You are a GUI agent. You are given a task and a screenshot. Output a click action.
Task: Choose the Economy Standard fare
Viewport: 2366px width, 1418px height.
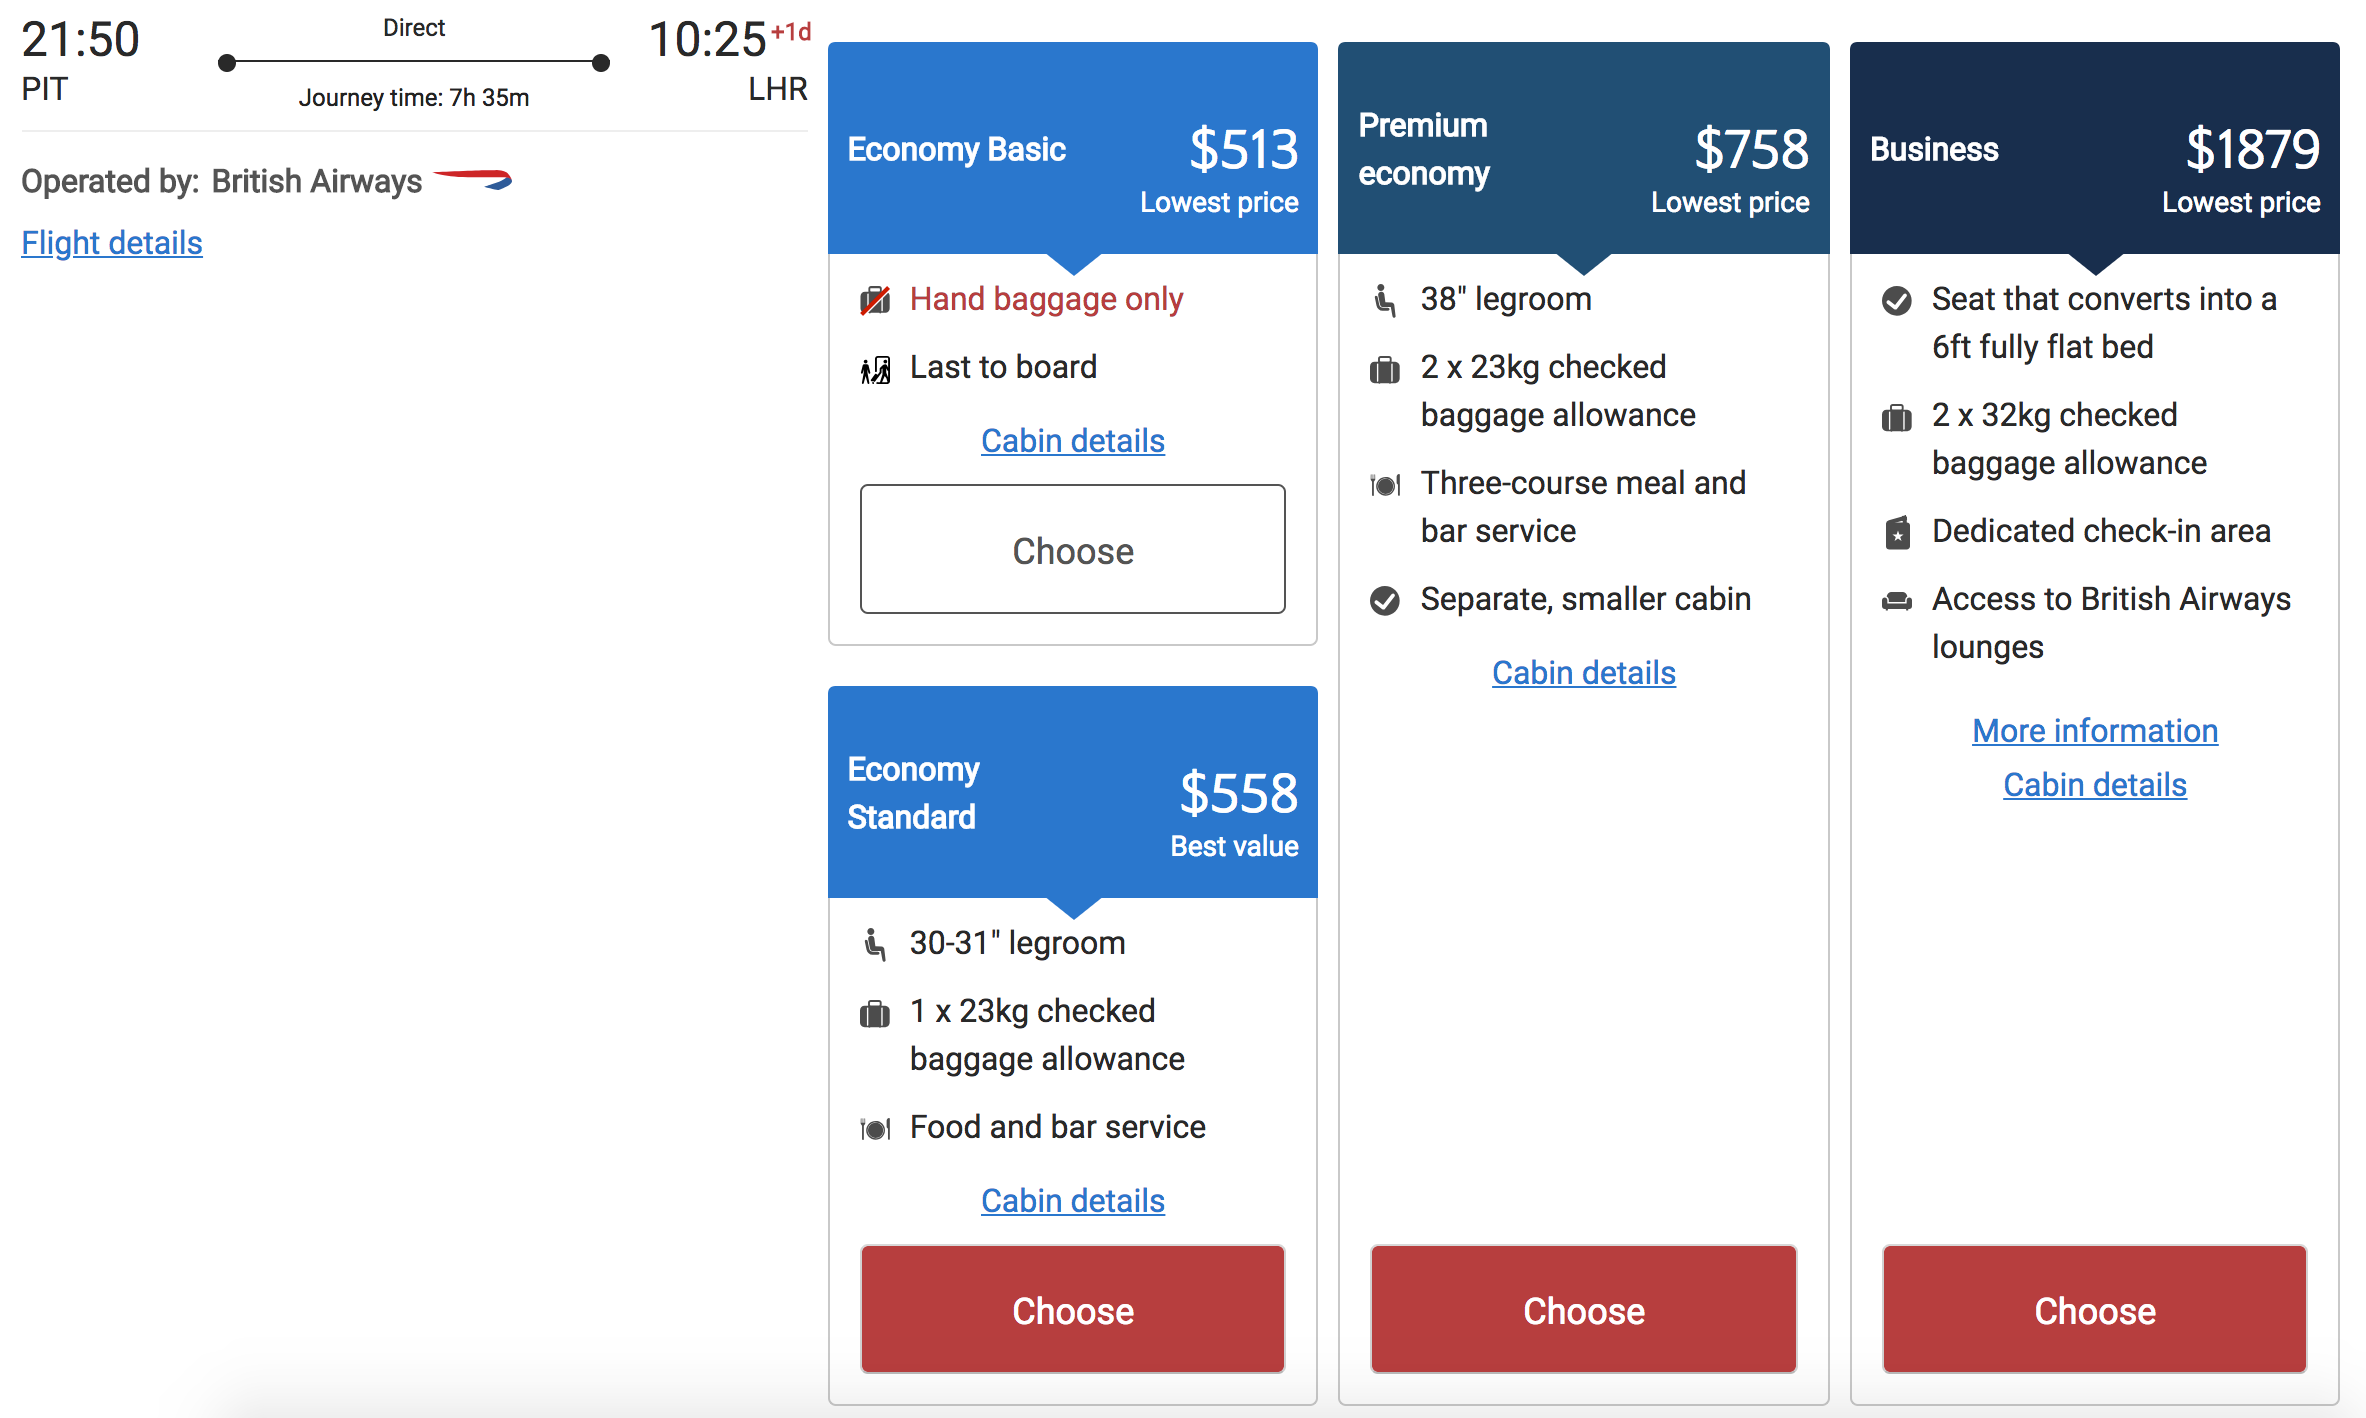pyautogui.click(x=1073, y=1310)
